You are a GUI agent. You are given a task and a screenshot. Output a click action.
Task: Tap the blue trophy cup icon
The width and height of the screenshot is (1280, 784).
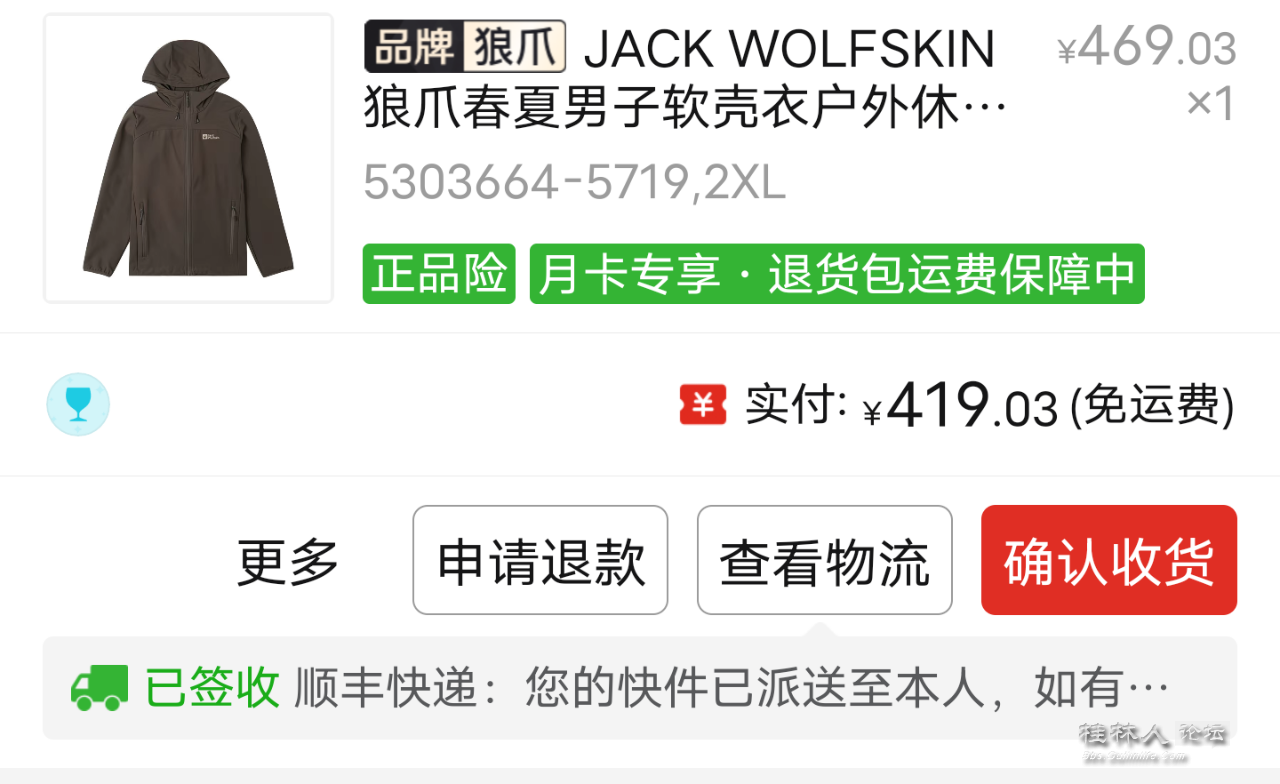(x=78, y=404)
